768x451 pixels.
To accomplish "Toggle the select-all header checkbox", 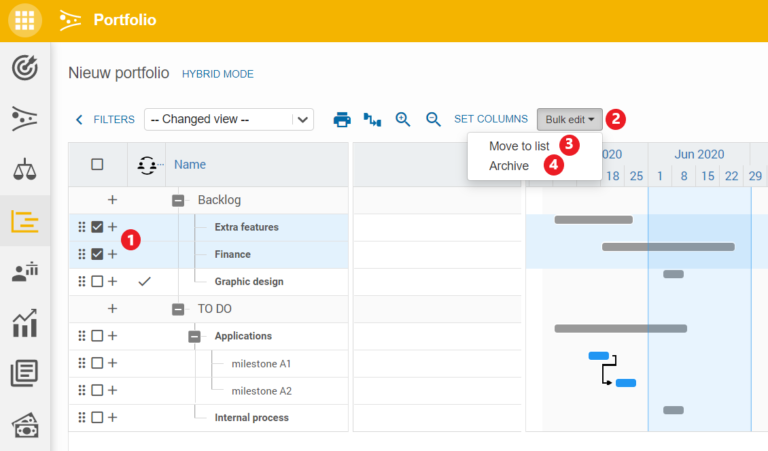I will coord(97,164).
